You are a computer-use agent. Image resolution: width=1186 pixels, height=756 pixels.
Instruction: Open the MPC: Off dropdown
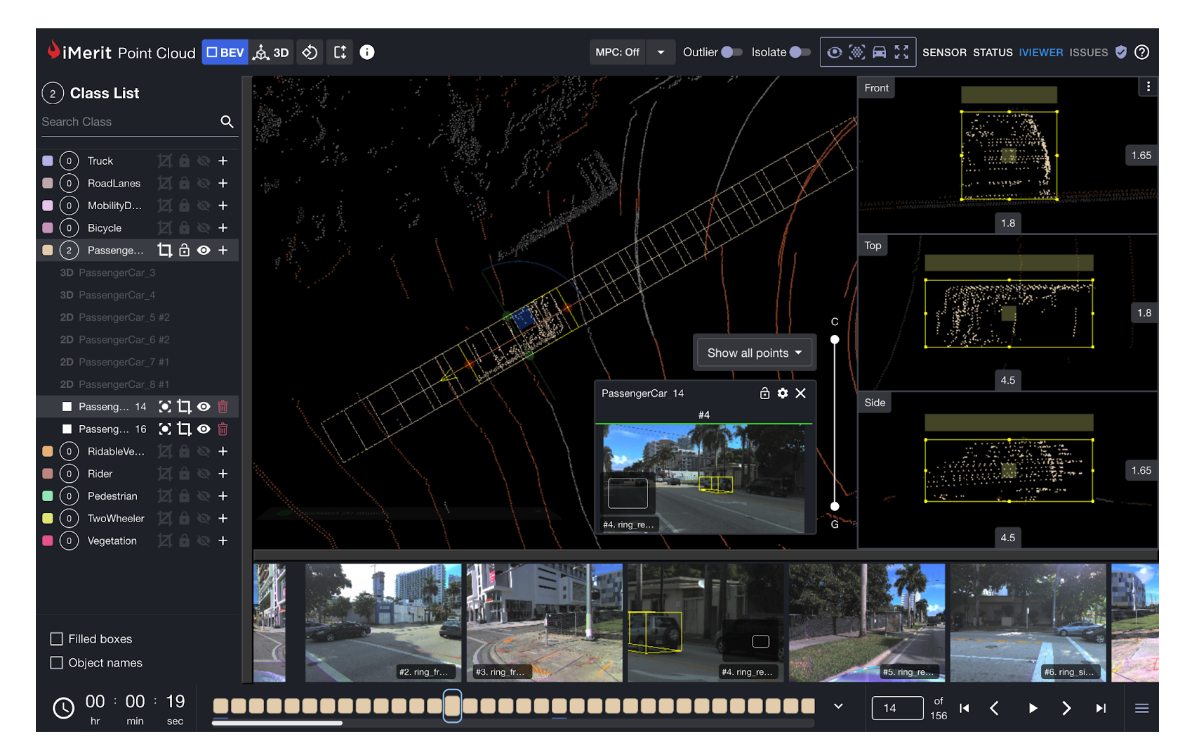point(660,51)
